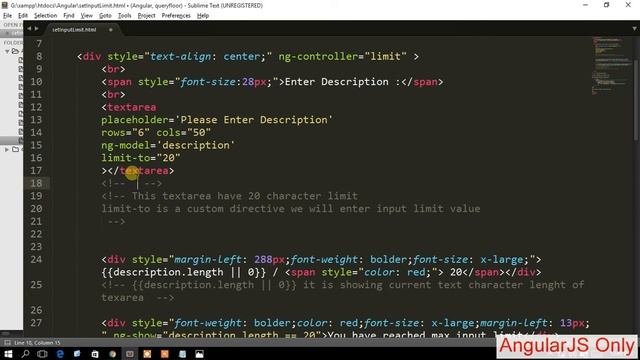Expand the collapsed second folder in sidebar
640x360 pixels.
click(7, 150)
